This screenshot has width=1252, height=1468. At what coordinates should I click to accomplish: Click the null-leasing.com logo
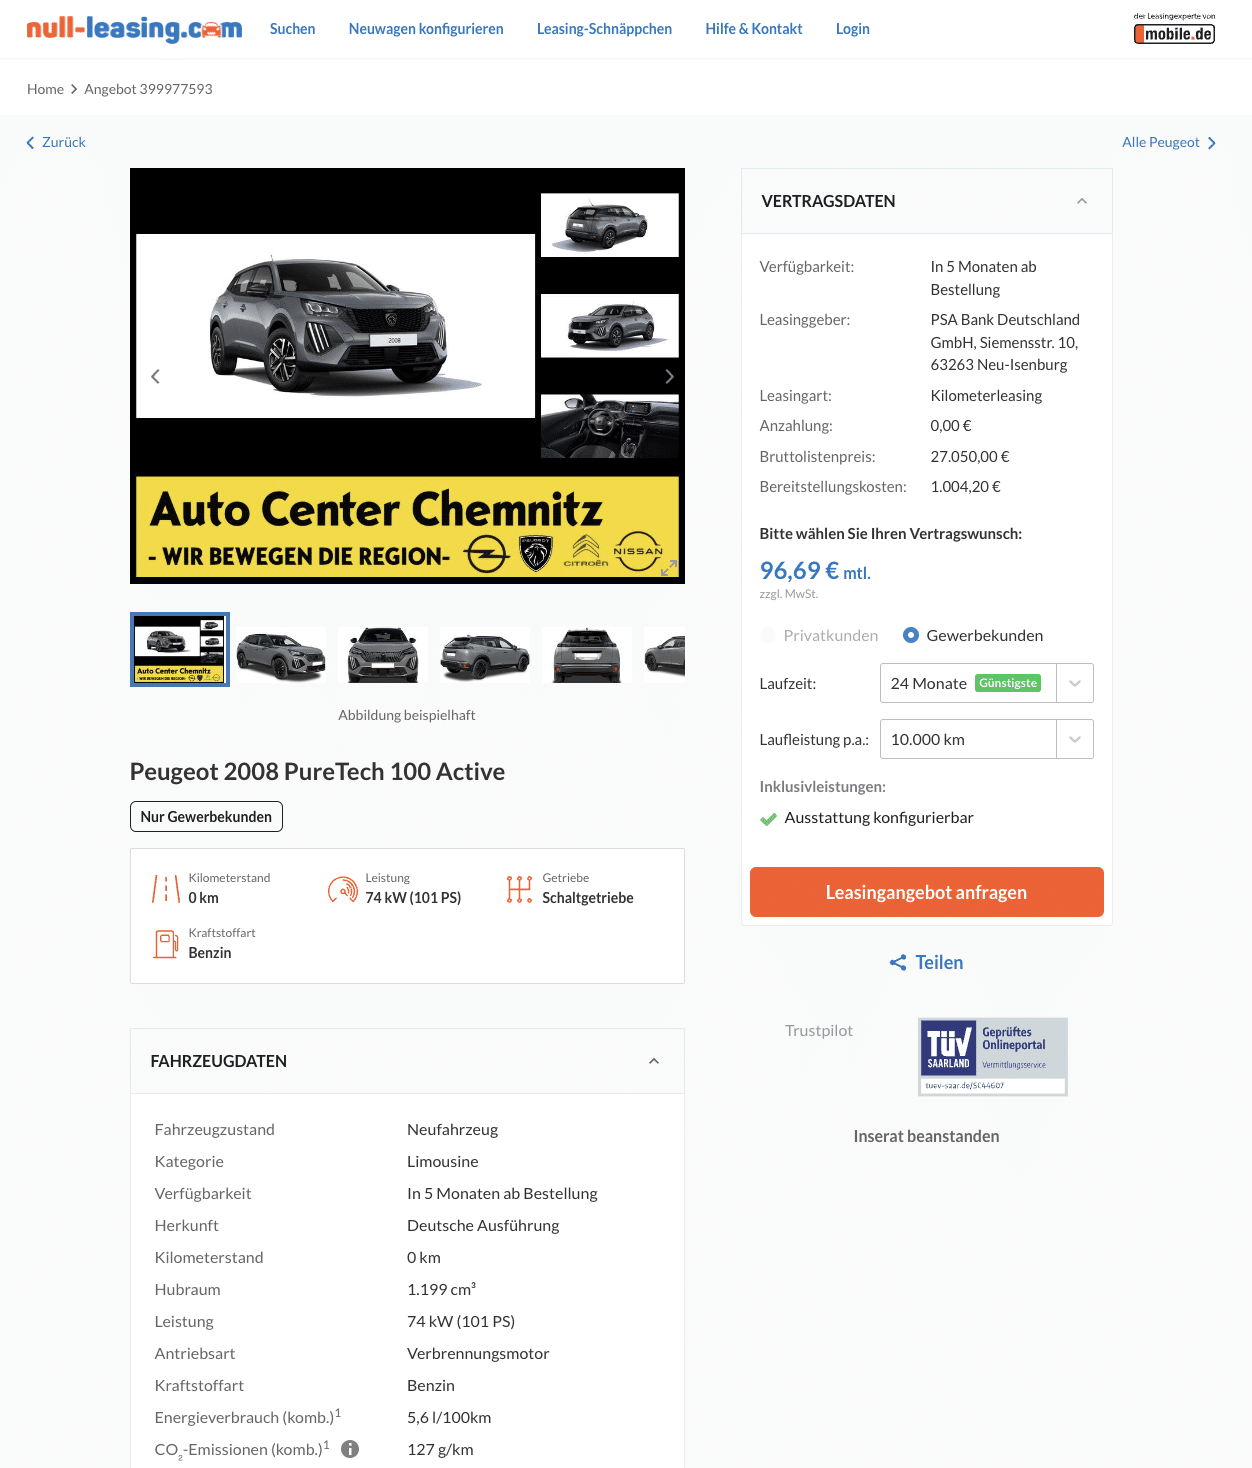pyautogui.click(x=134, y=29)
